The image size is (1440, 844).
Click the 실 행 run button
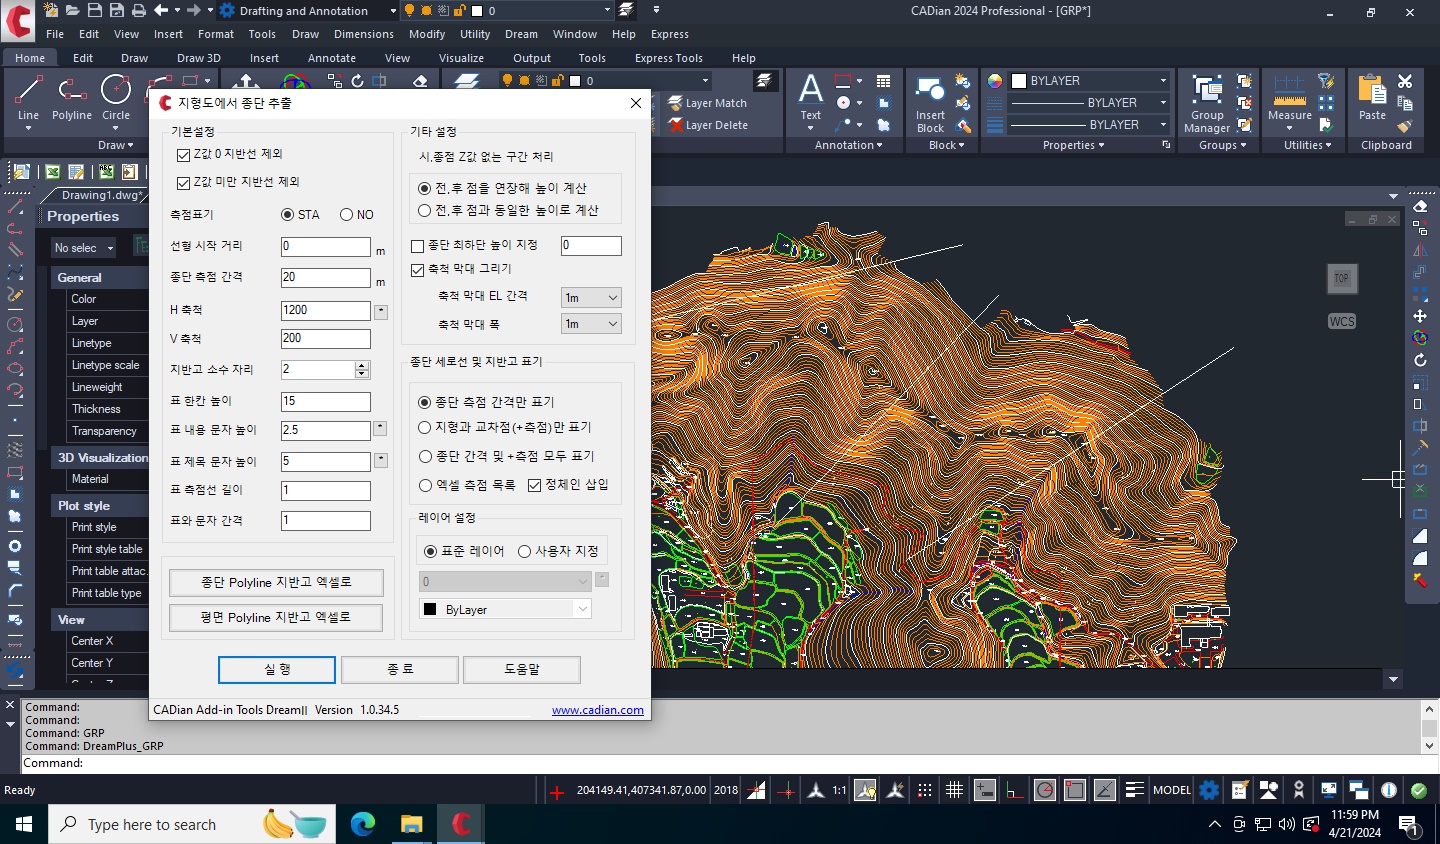pos(277,670)
